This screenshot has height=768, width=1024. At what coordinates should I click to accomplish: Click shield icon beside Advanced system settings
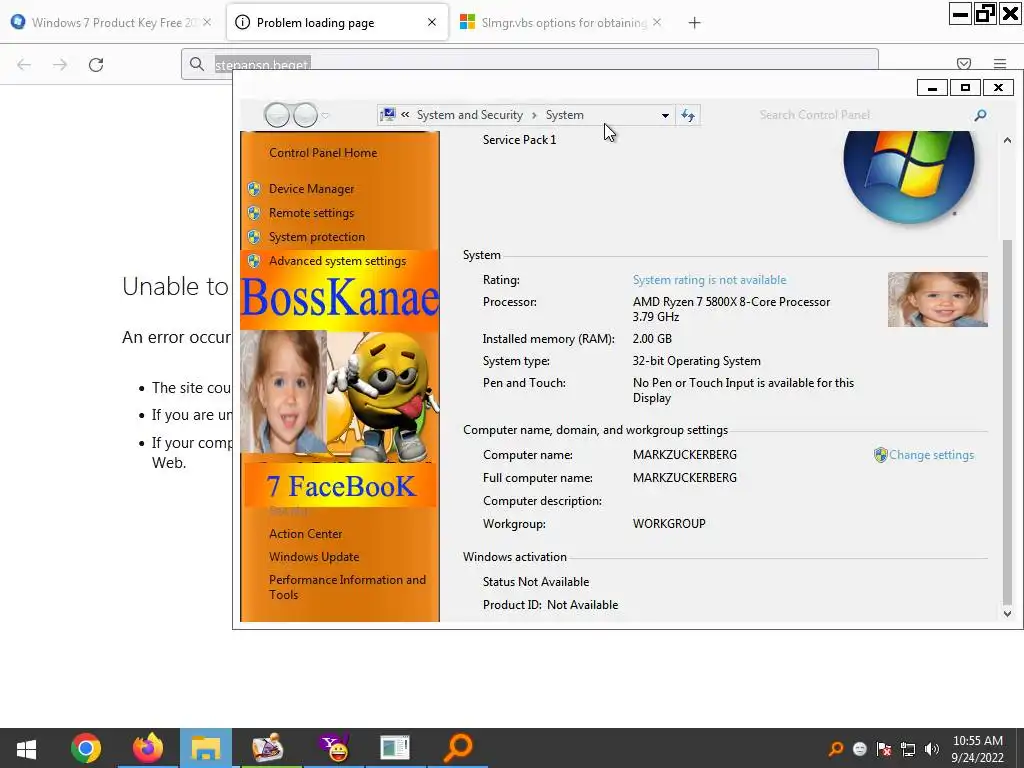click(x=254, y=261)
